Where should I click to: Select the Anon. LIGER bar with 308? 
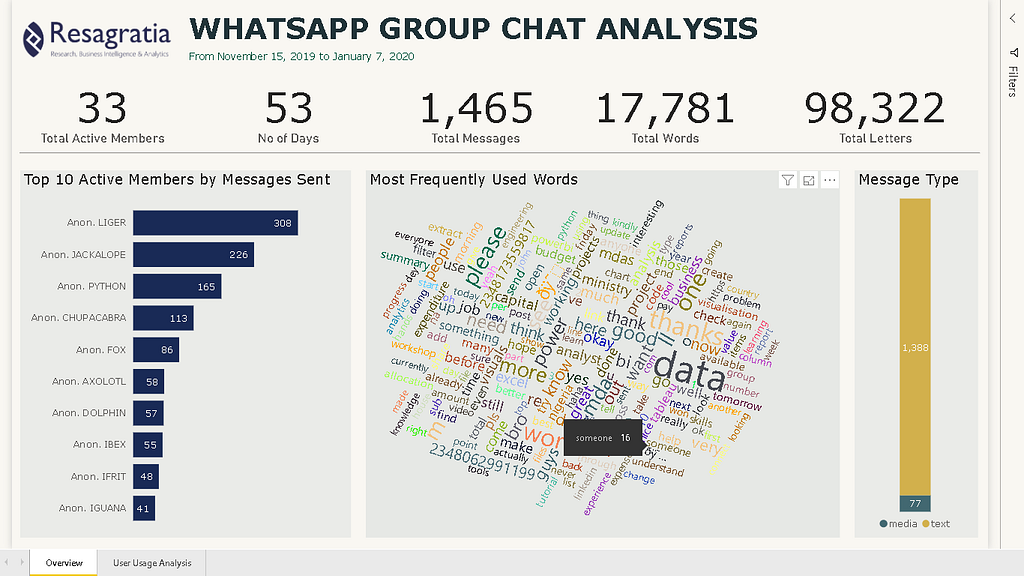216,223
